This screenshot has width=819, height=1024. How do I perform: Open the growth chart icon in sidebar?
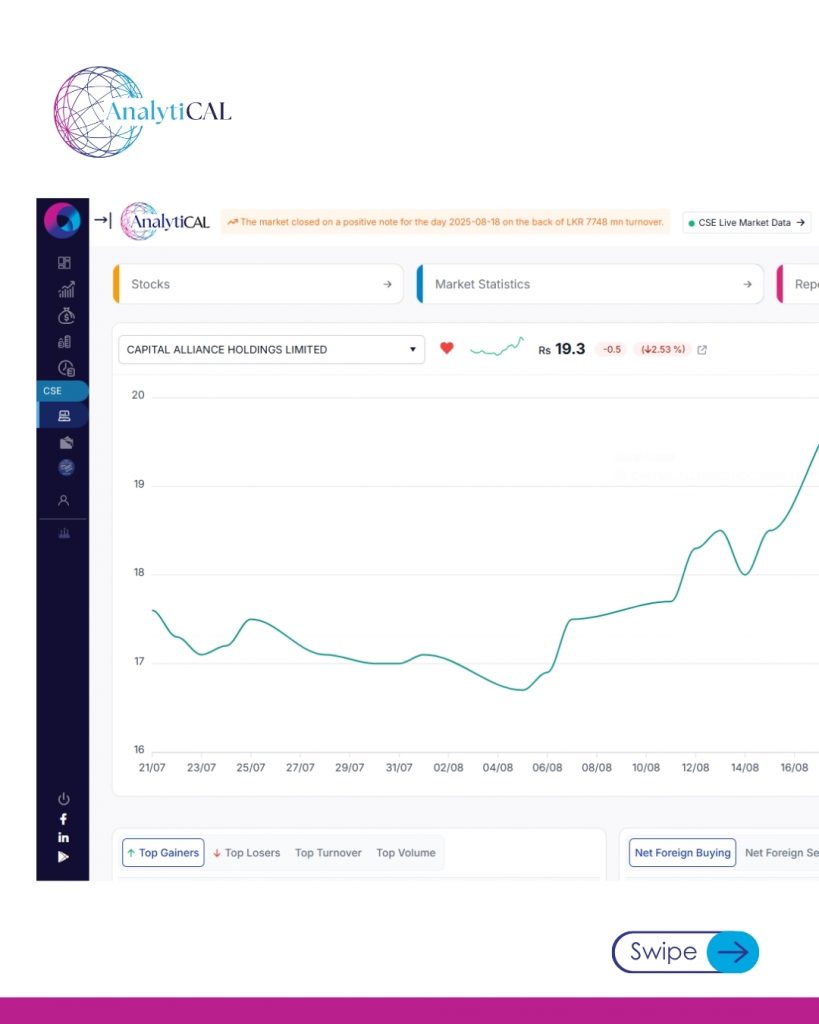66,290
